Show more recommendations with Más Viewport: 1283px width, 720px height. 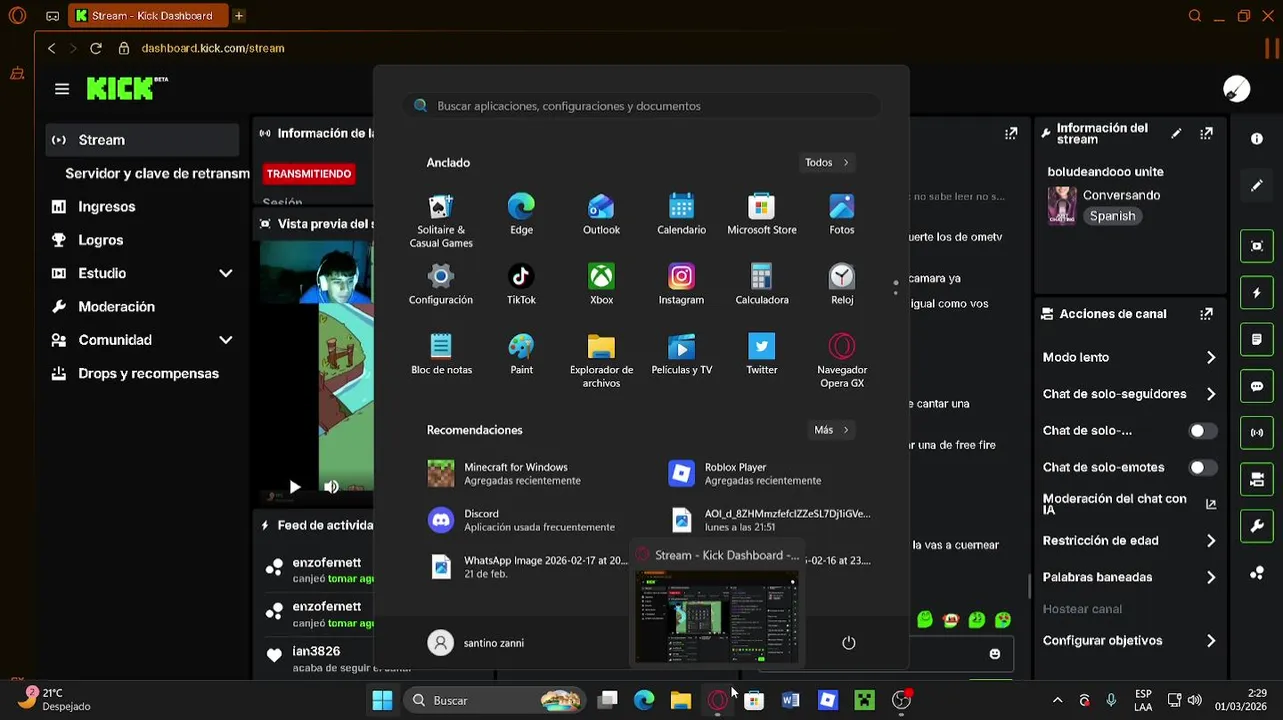click(831, 430)
